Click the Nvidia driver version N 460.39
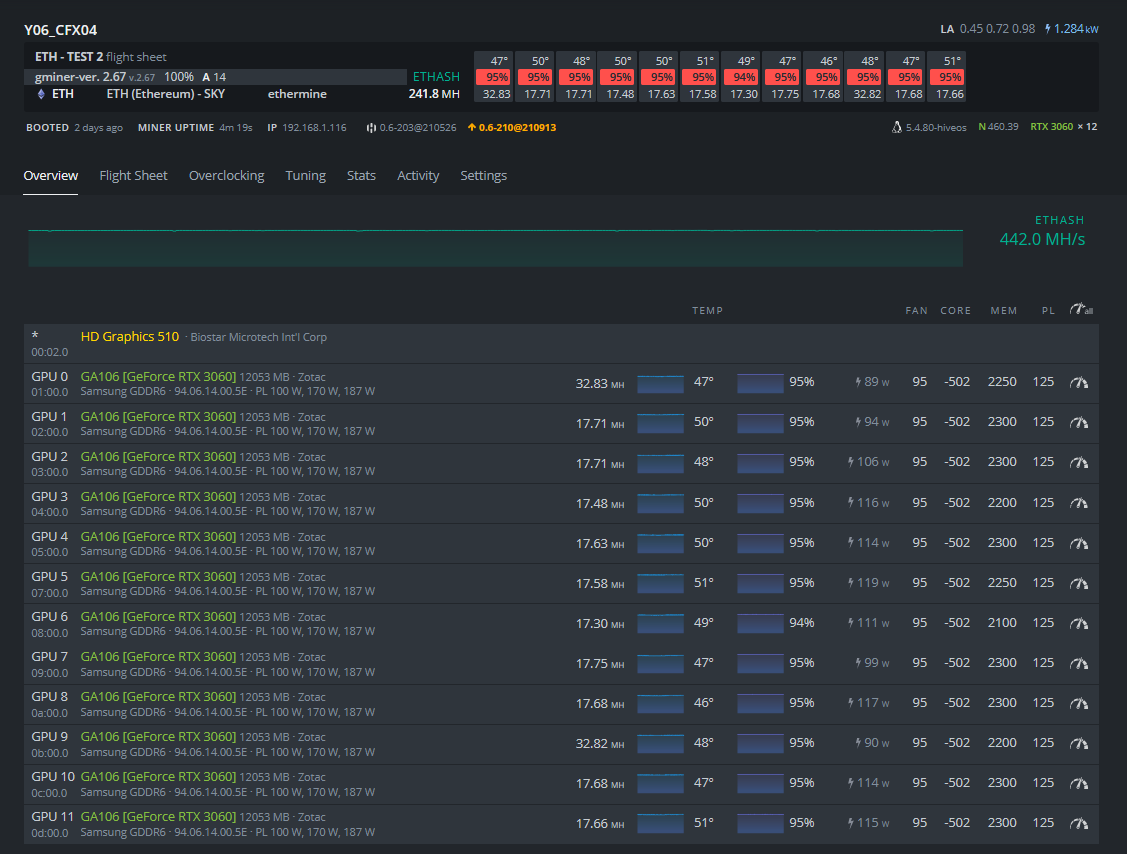This screenshot has width=1127, height=854. coord(998,127)
